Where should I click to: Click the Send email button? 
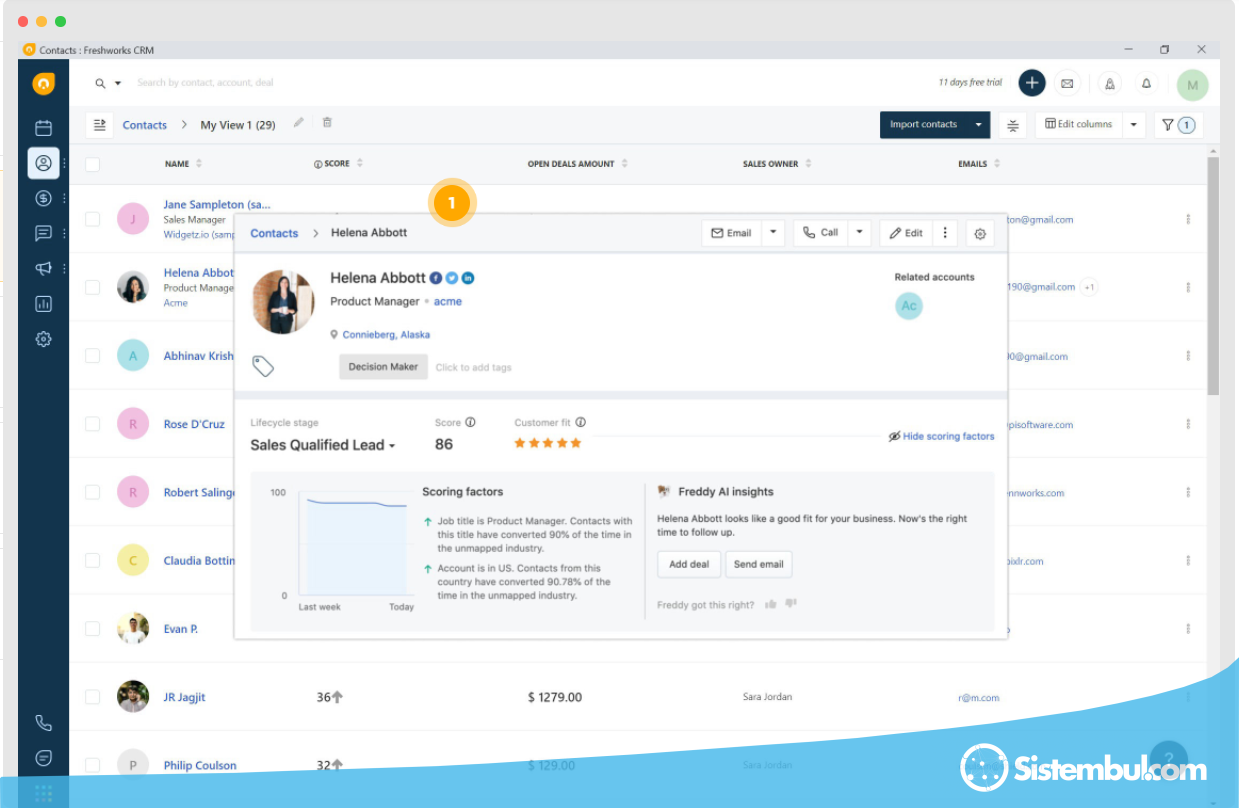759,564
